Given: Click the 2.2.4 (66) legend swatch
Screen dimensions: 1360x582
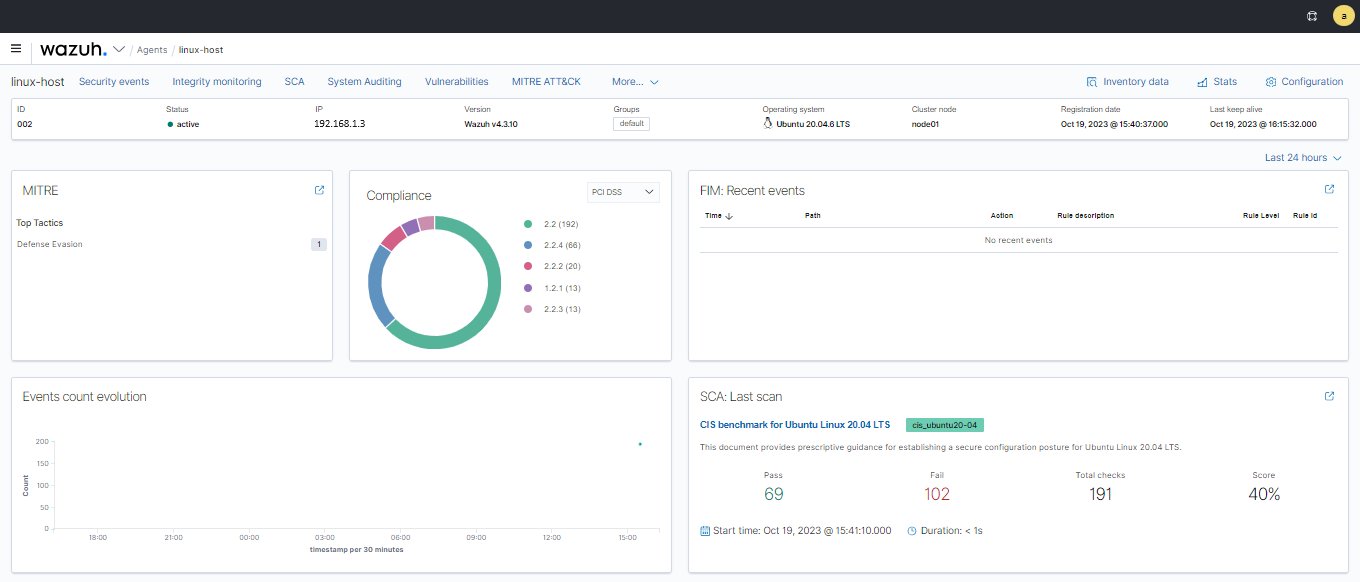Looking at the screenshot, I should [x=528, y=245].
